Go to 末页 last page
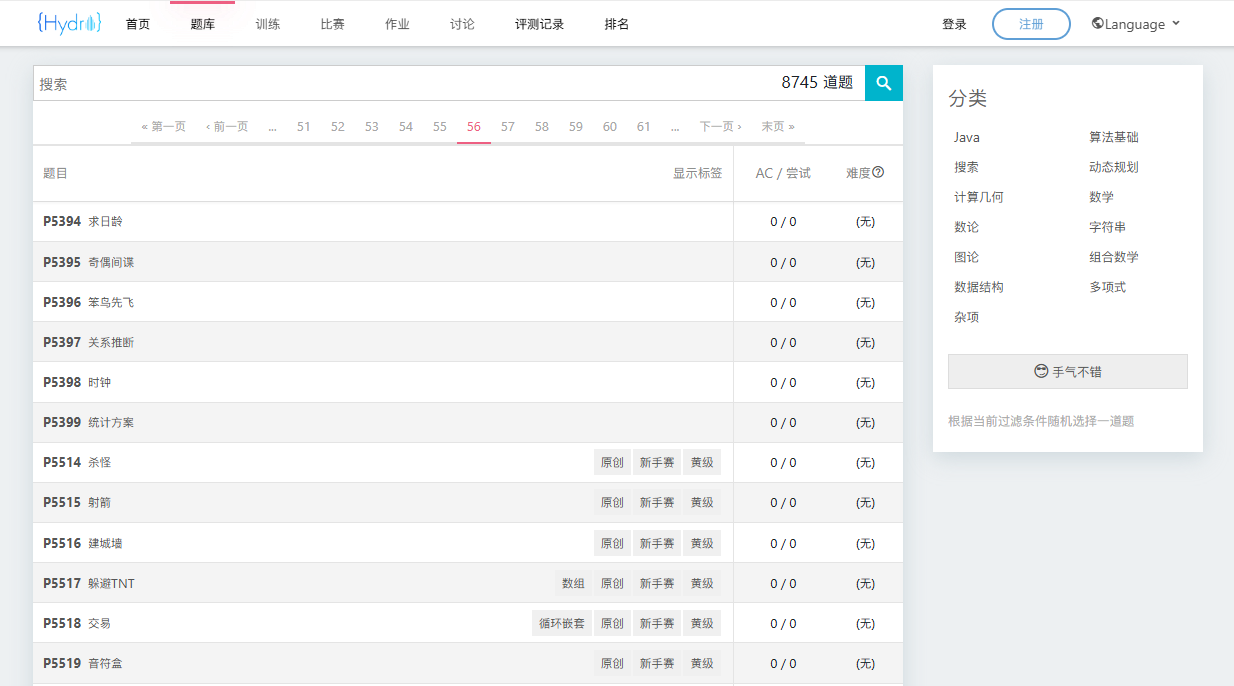The height and width of the screenshot is (686, 1234). pos(777,126)
